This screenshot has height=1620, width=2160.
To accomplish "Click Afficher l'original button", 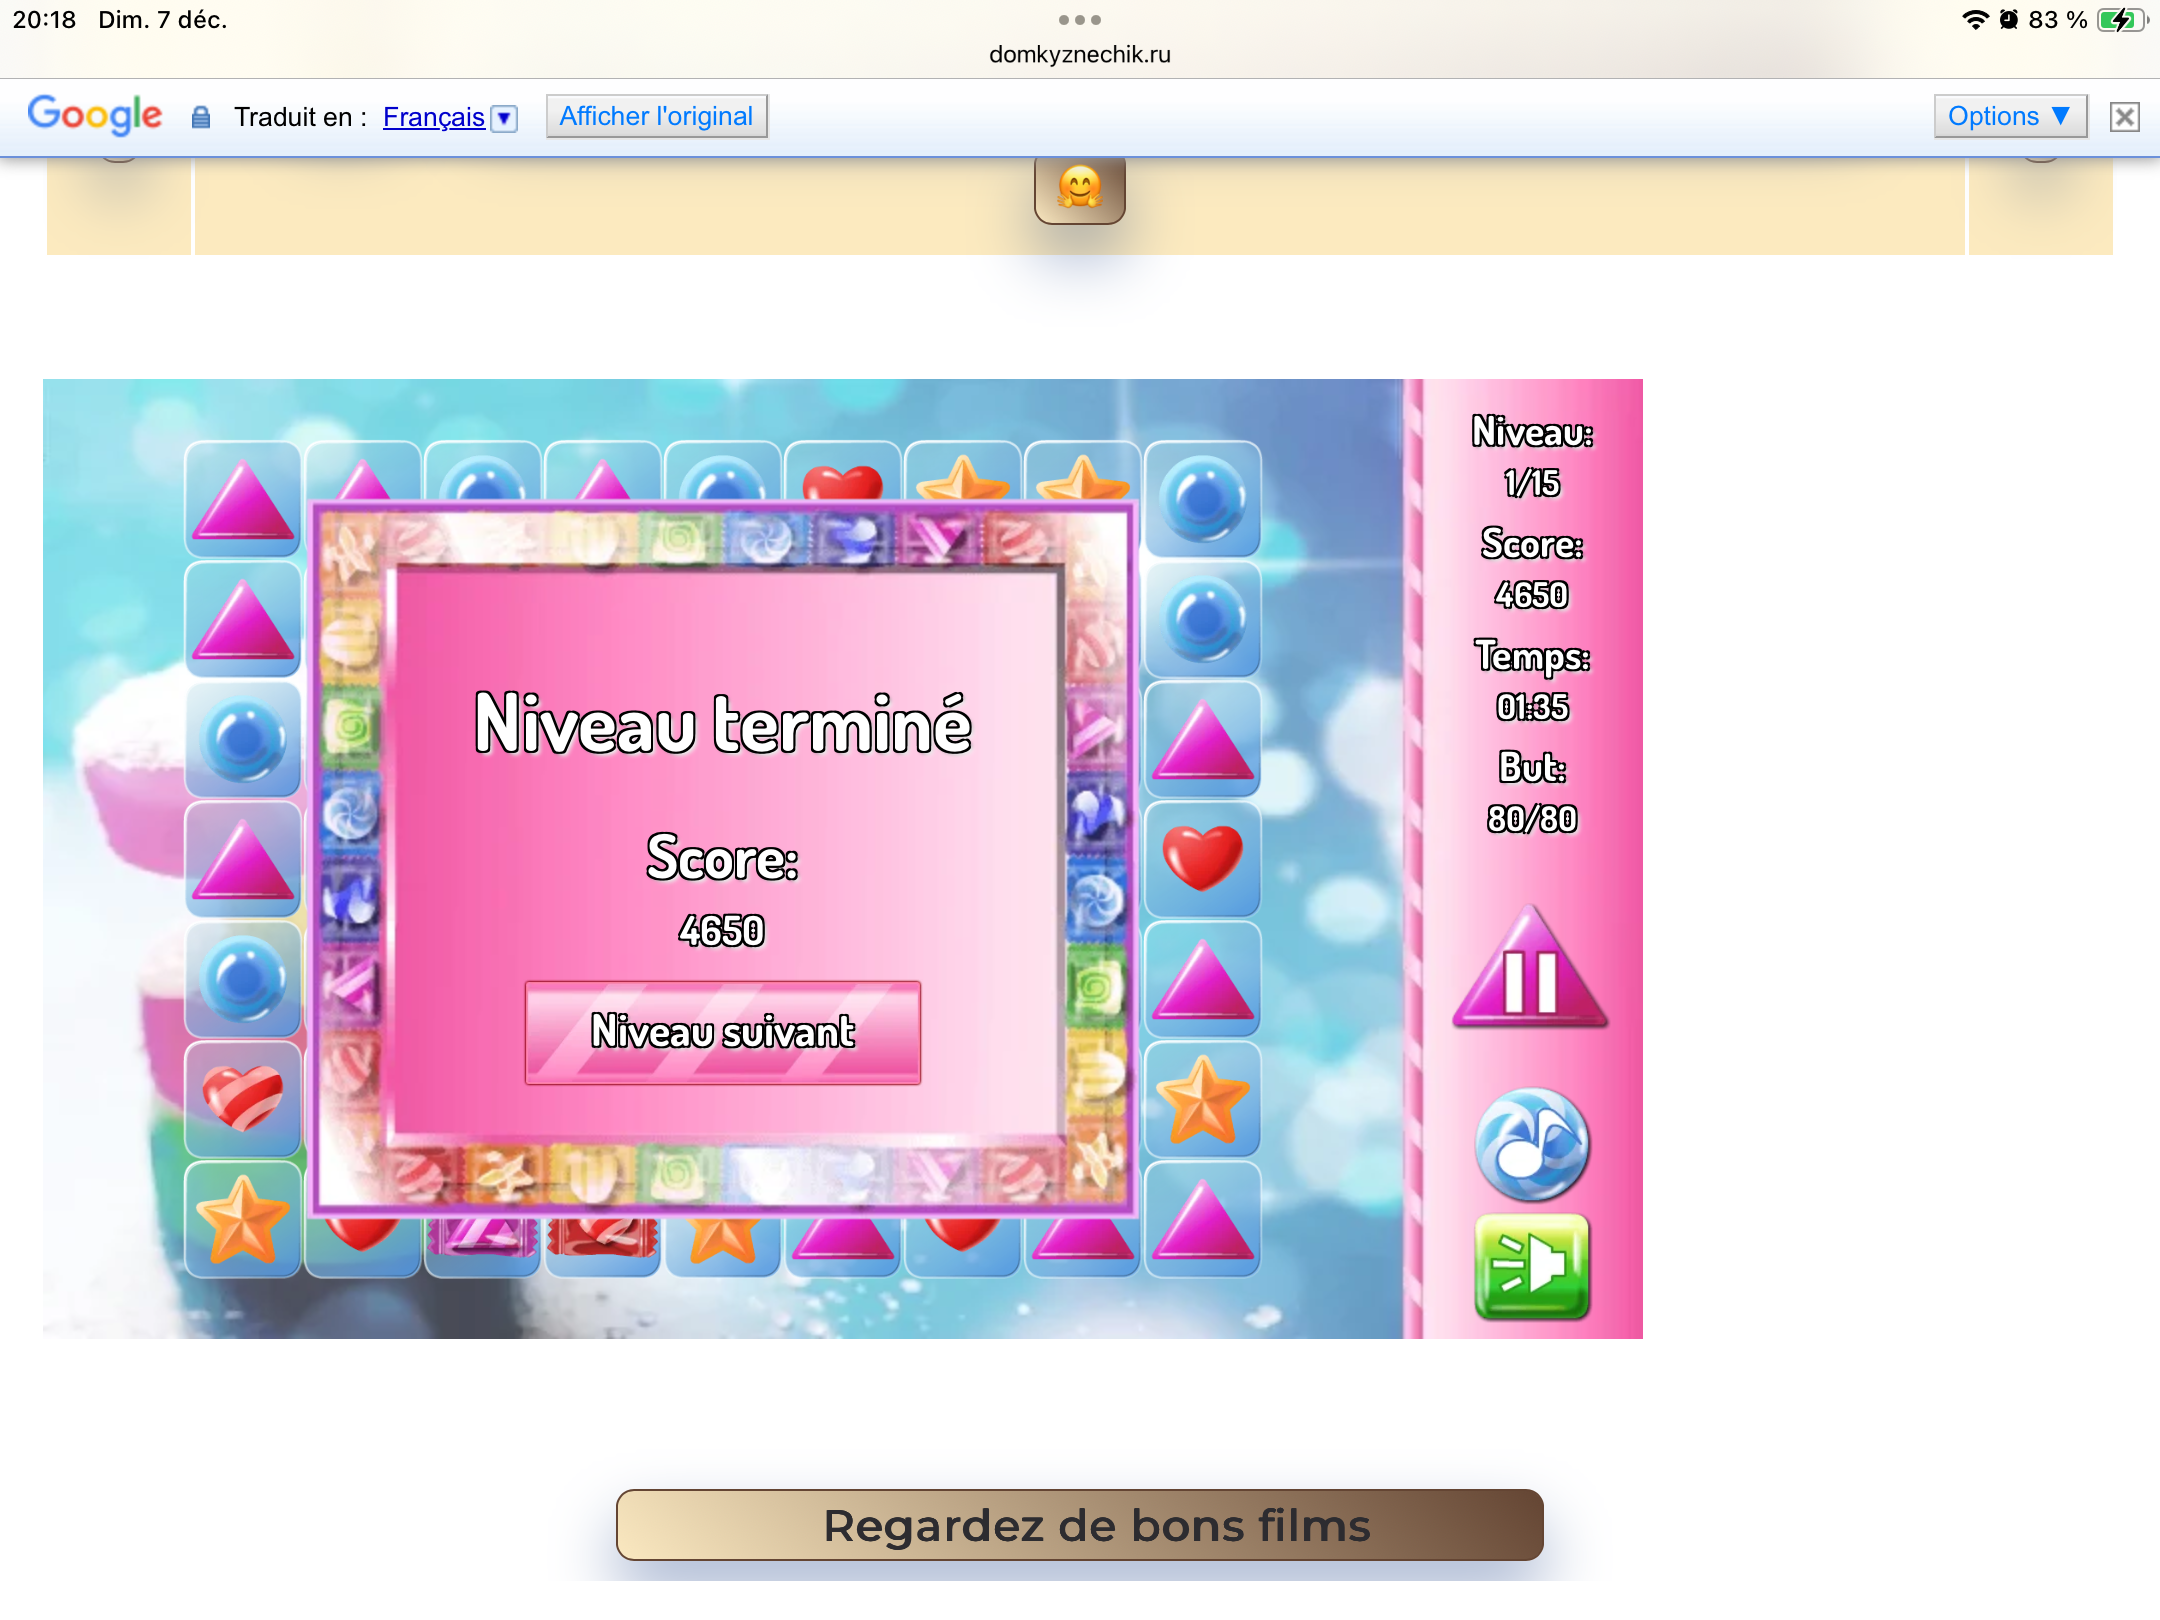I will (656, 116).
